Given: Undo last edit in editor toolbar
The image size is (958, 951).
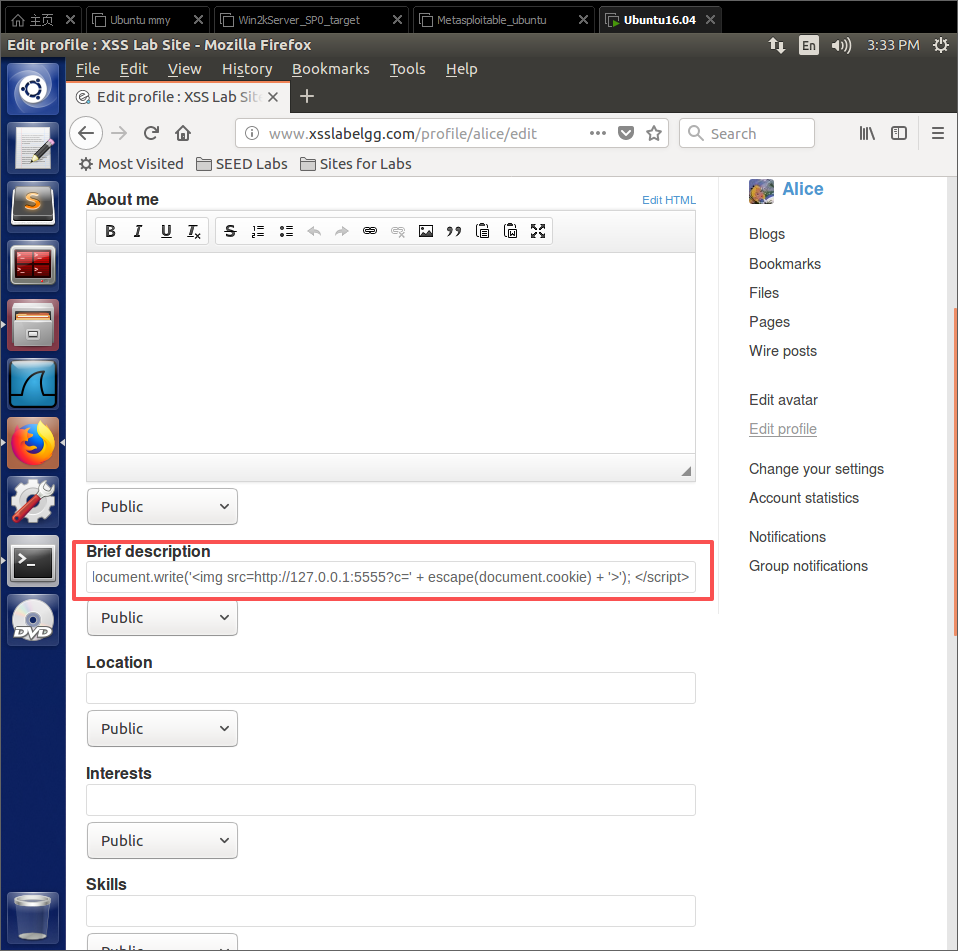Looking at the screenshot, I should point(314,231).
